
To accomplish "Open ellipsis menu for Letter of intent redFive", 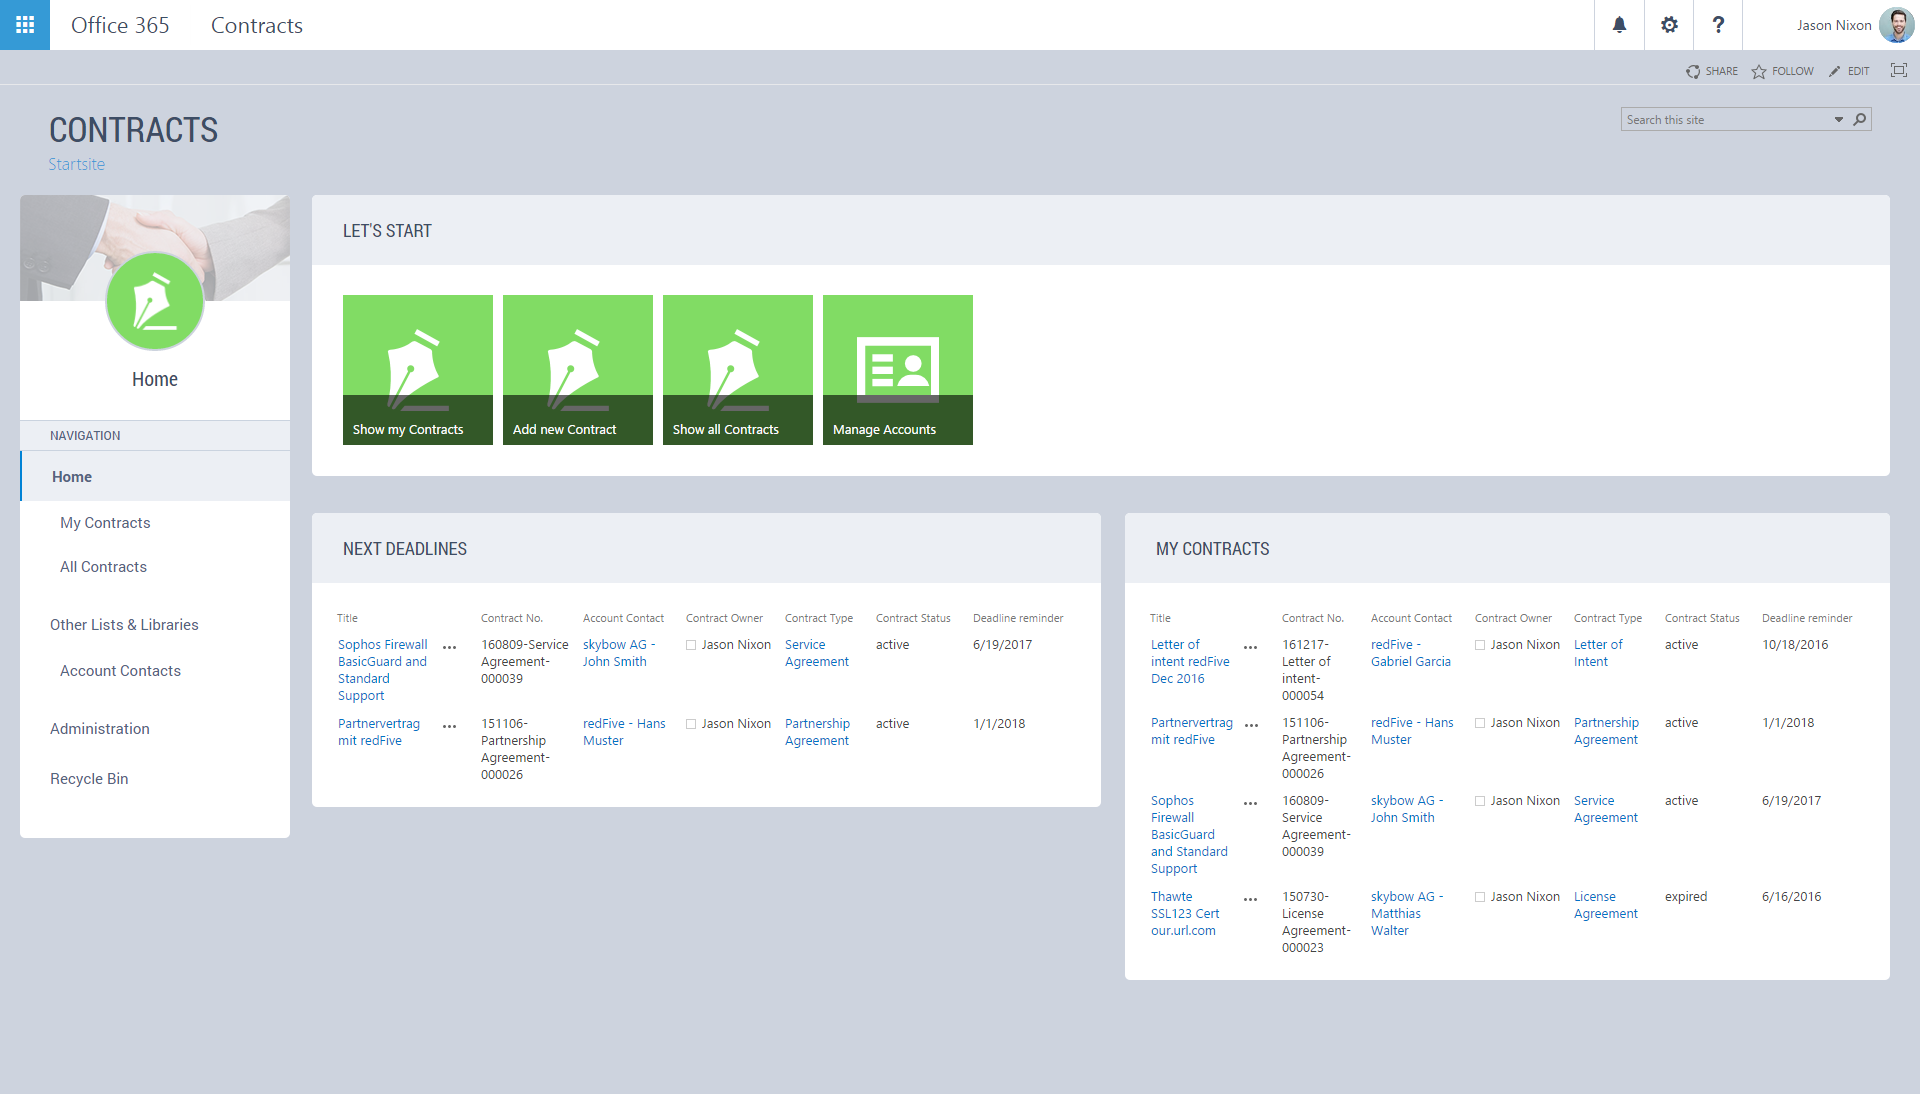I will [1251, 647].
